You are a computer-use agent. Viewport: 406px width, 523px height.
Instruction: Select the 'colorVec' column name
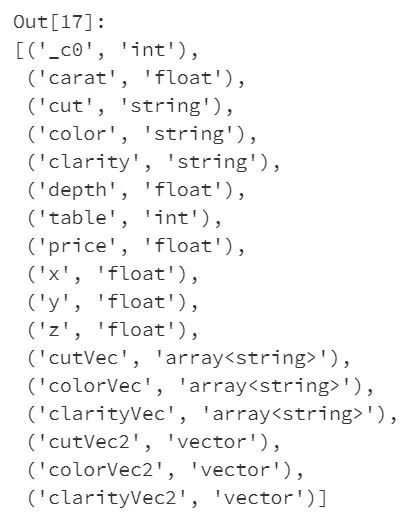point(95,386)
